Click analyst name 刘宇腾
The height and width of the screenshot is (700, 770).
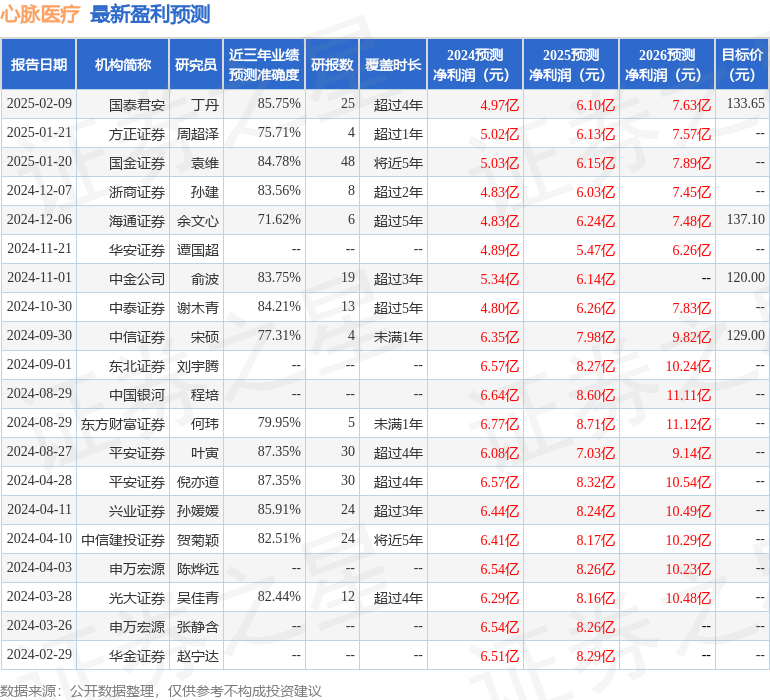pyautogui.click(x=198, y=365)
